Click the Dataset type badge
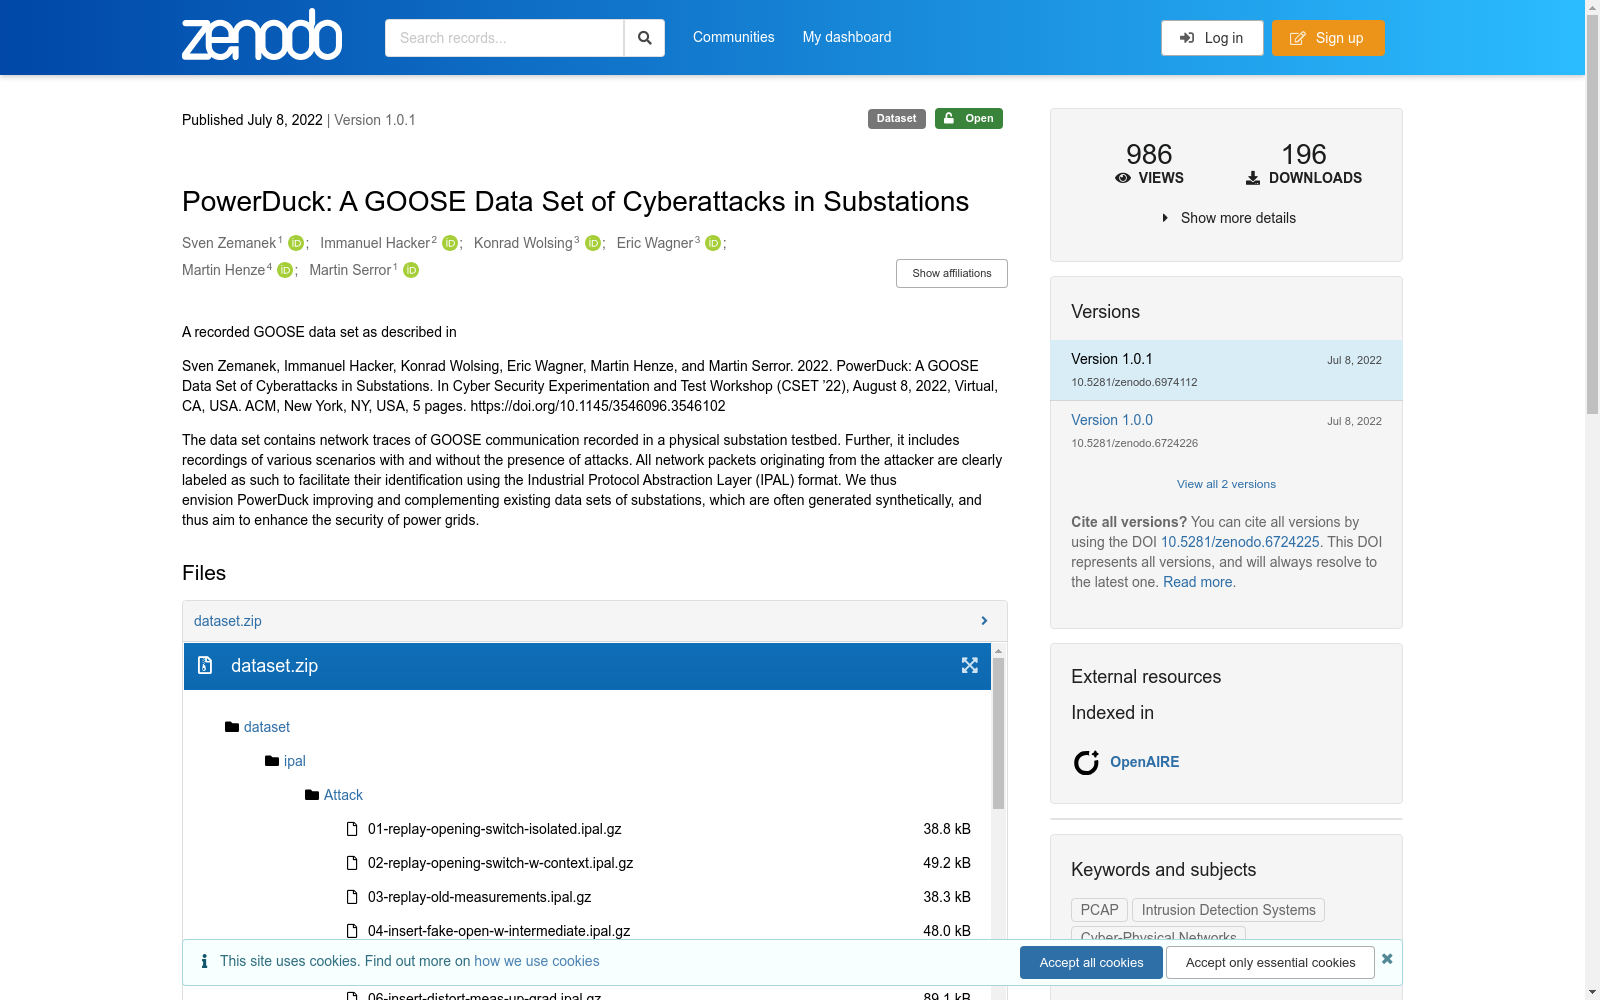The image size is (1600, 1000). point(897,119)
